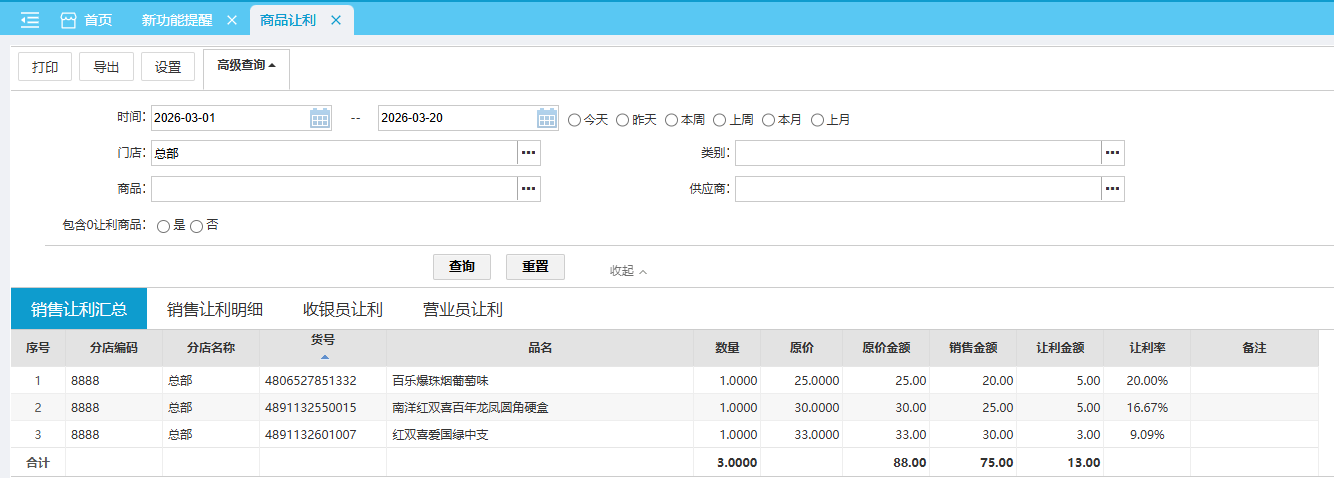Viewport: 1334px width, 478px height.
Task: Collapse the left sidebar menu icon
Action: (30, 20)
